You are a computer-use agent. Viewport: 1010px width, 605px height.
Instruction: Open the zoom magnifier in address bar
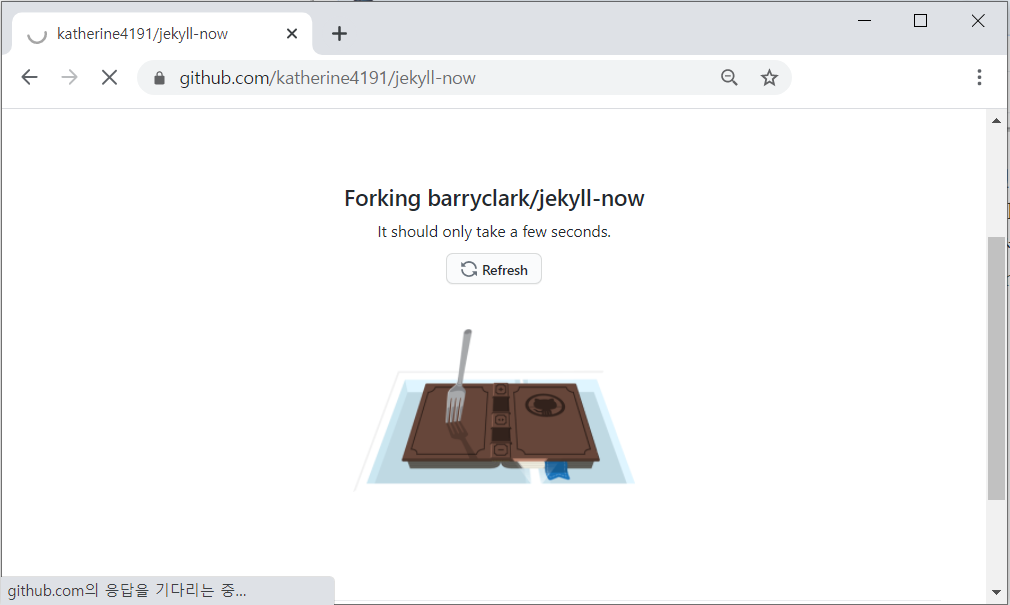pyautogui.click(x=729, y=78)
